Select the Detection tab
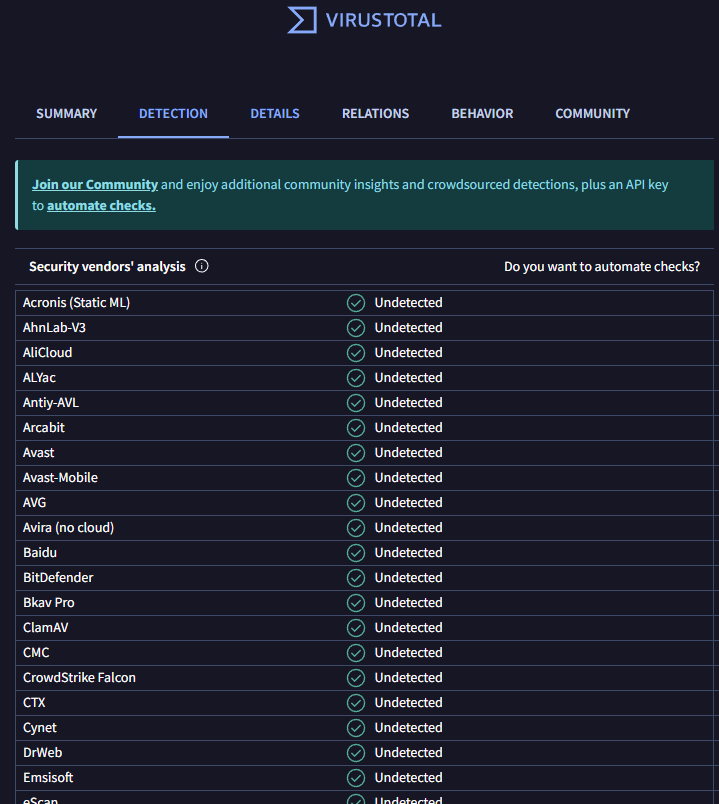Image resolution: width=719 pixels, height=804 pixels. coord(173,113)
